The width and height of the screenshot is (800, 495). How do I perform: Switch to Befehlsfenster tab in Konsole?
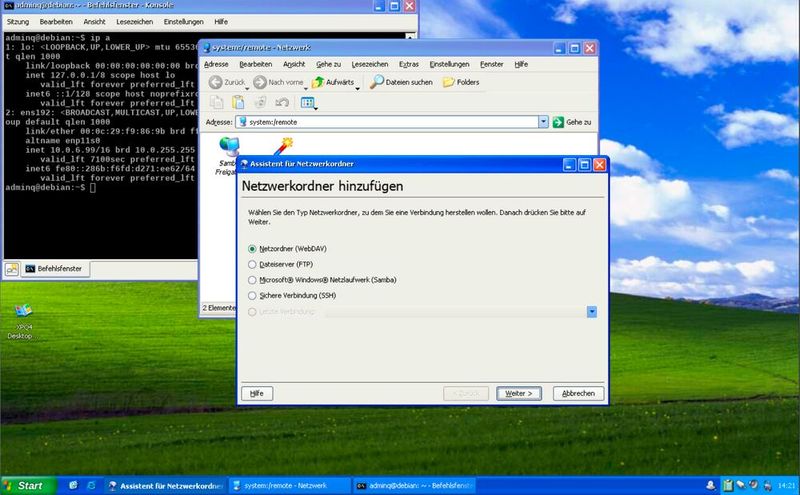tap(55, 269)
